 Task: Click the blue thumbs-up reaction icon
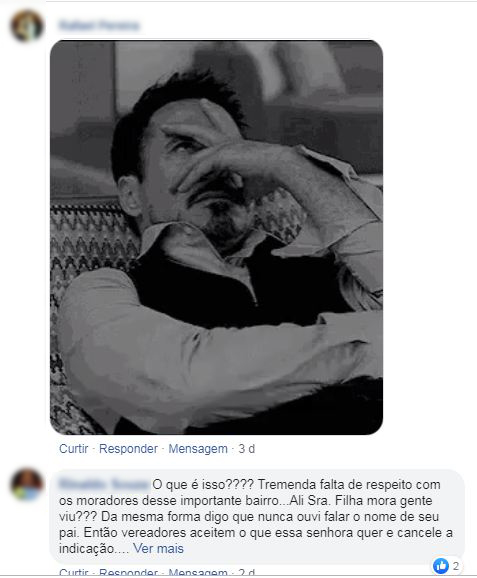click(441, 565)
